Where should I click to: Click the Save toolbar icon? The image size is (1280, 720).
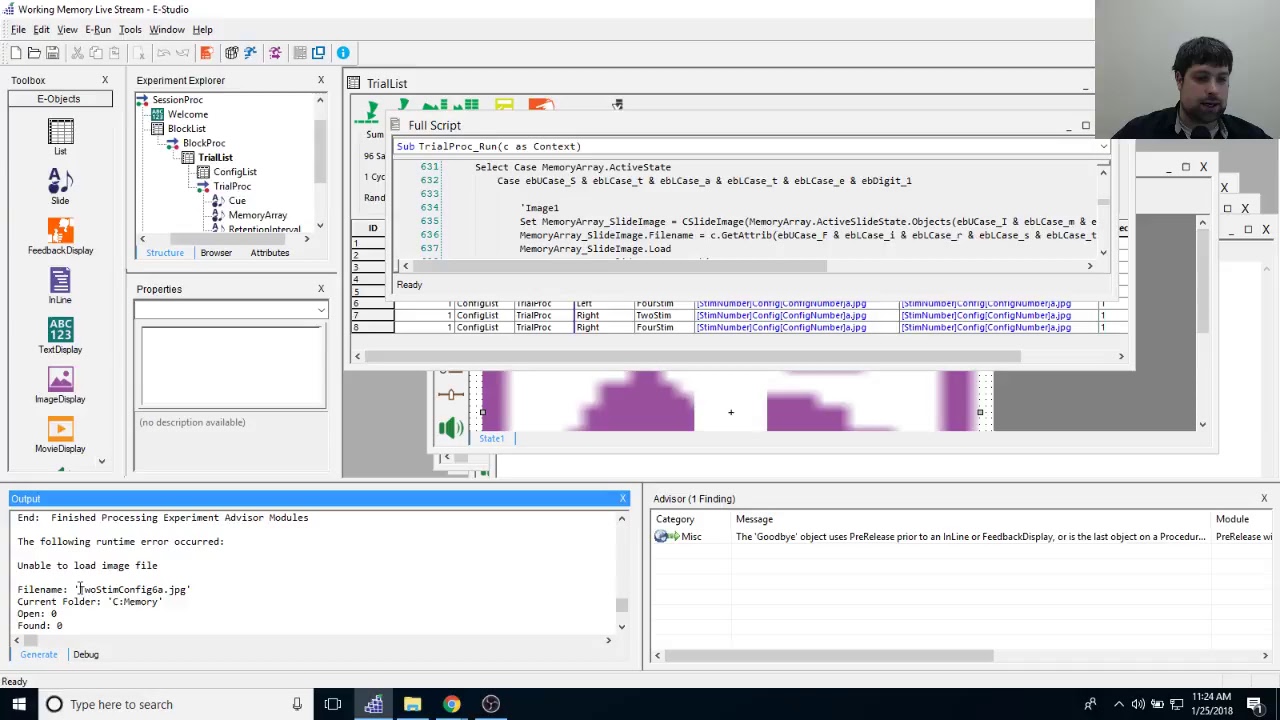point(52,53)
